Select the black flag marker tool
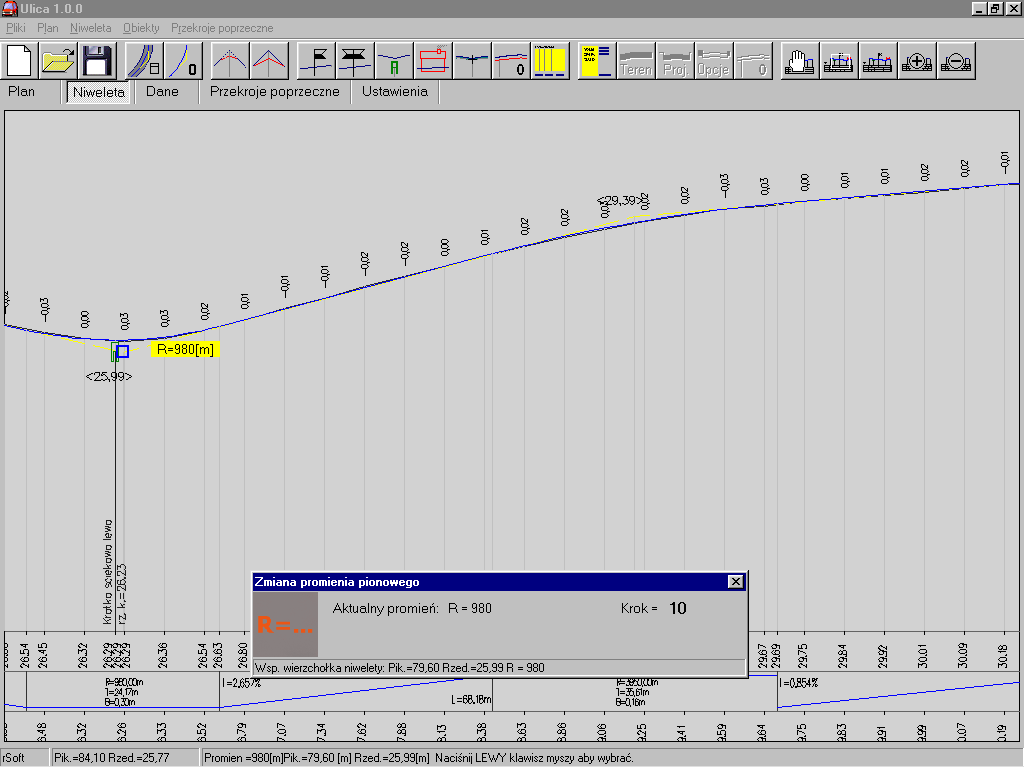The width and height of the screenshot is (1024, 768). [317, 62]
